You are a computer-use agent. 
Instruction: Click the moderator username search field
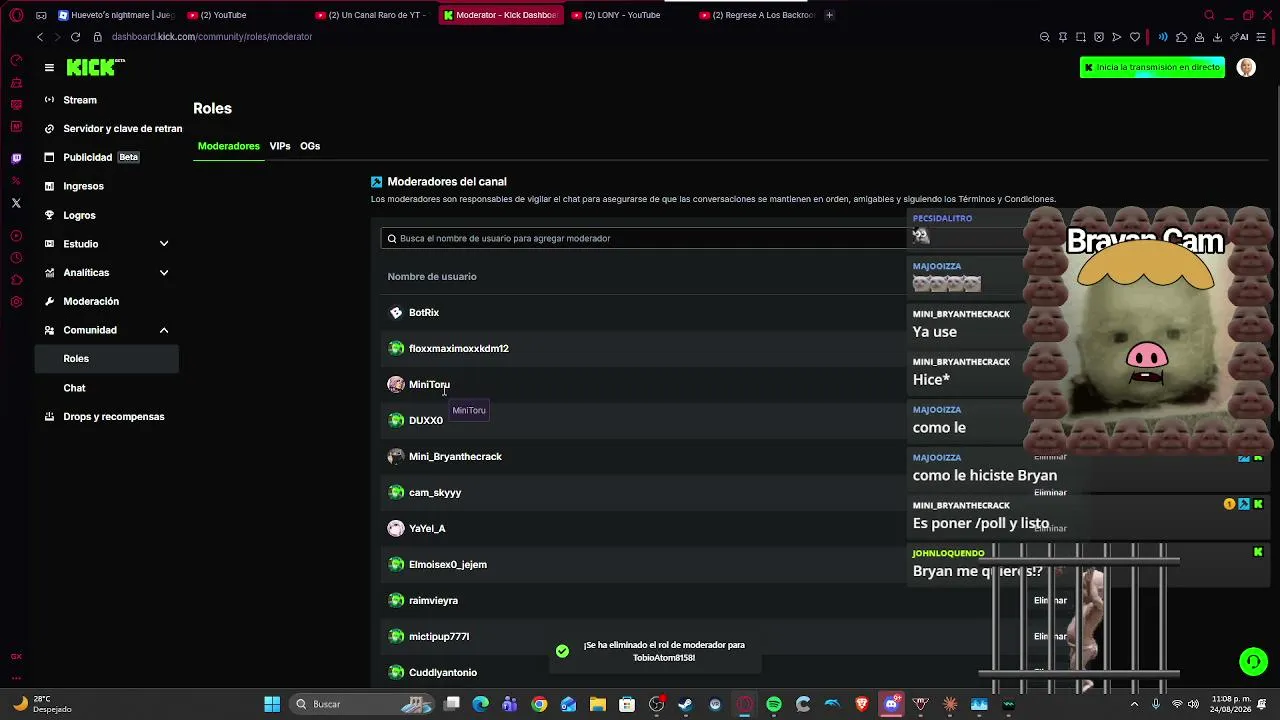pyautogui.click(x=645, y=238)
